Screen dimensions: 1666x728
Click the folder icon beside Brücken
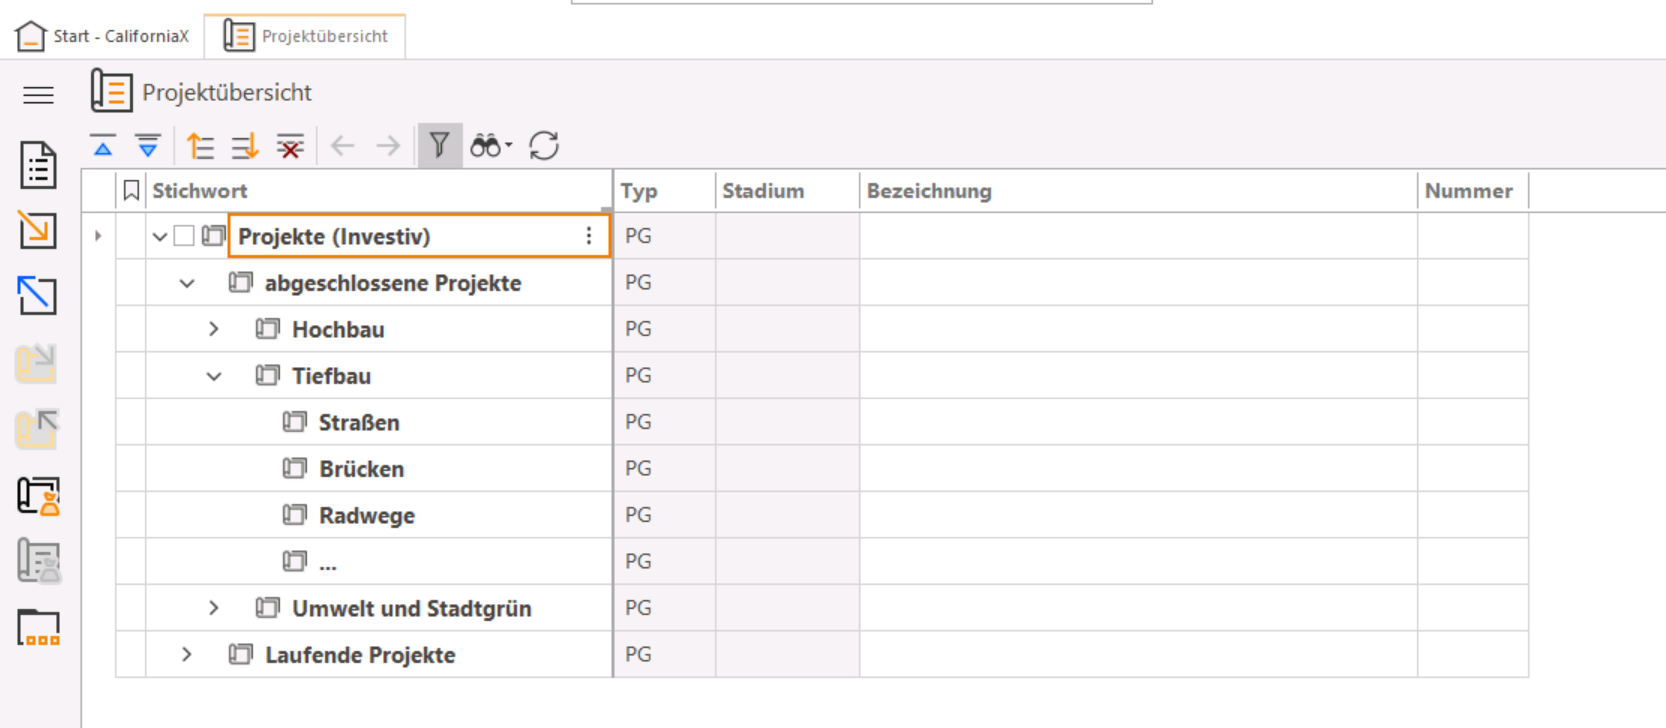(x=294, y=468)
